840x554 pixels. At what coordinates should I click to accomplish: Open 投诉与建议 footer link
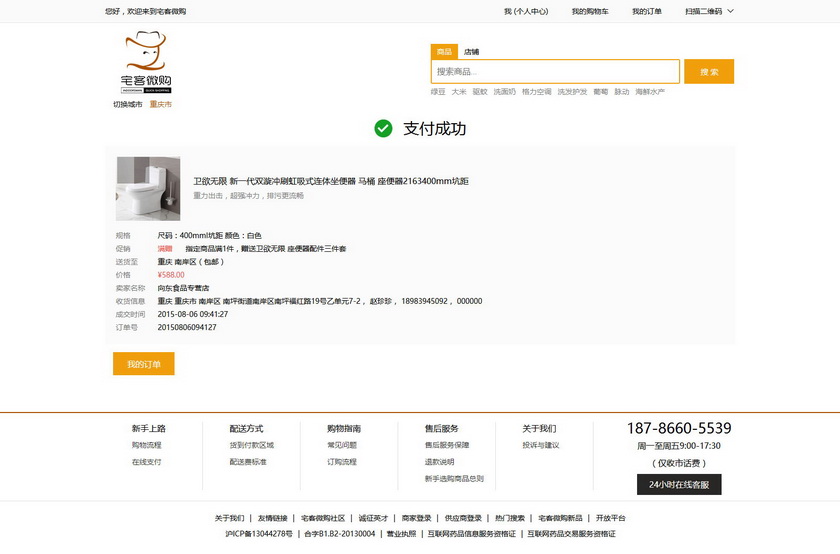click(541, 445)
